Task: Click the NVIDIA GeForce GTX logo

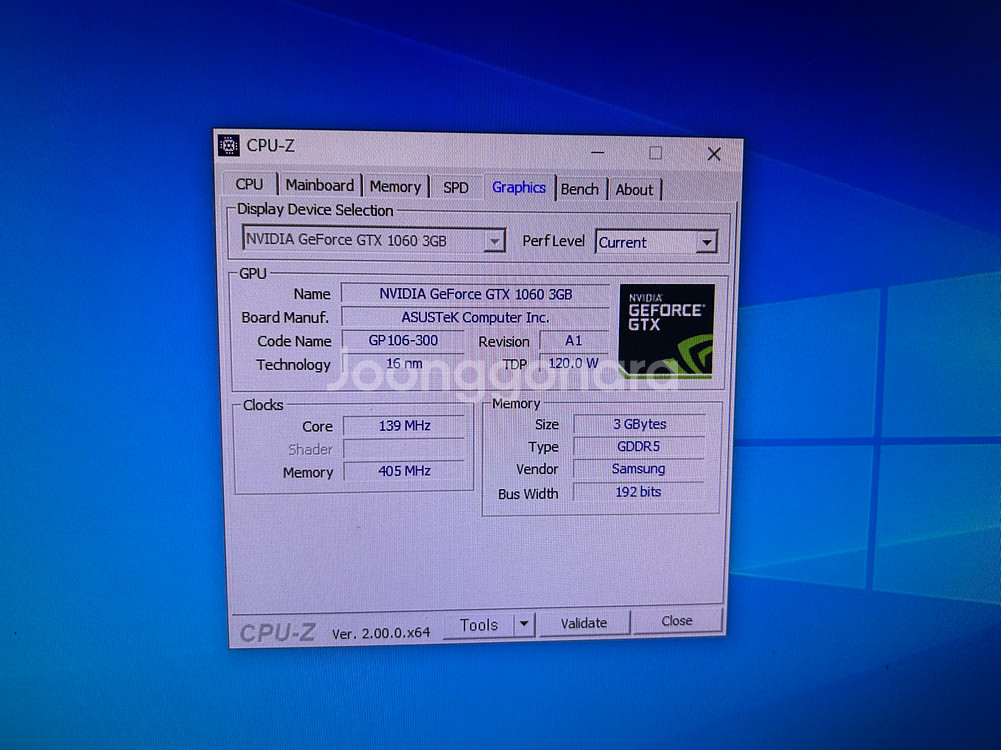Action: pos(666,331)
